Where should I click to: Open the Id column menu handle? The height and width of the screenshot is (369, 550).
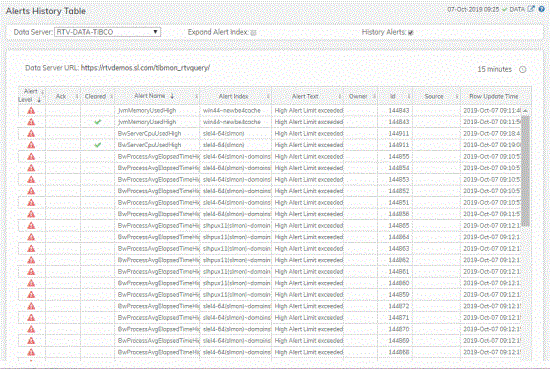(x=409, y=96)
